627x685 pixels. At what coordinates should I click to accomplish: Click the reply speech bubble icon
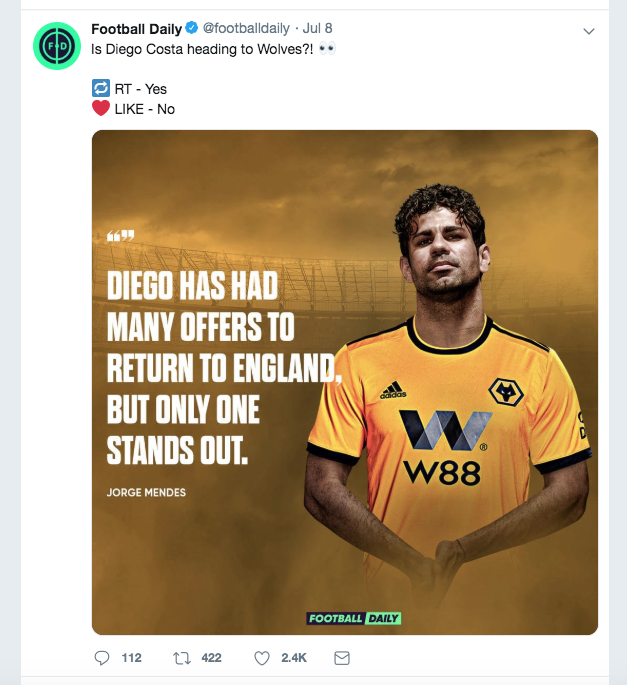coord(101,658)
